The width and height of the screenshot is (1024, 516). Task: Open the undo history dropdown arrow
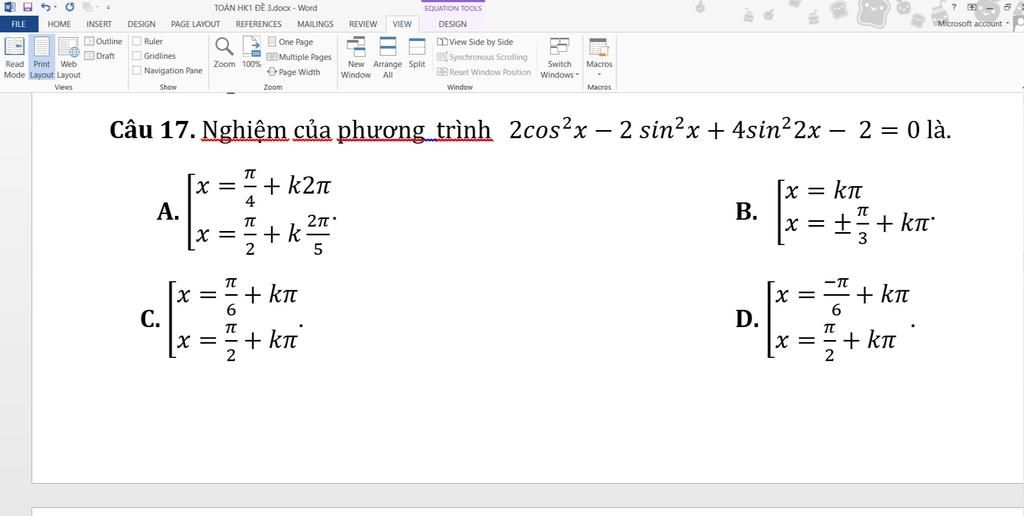55,8
